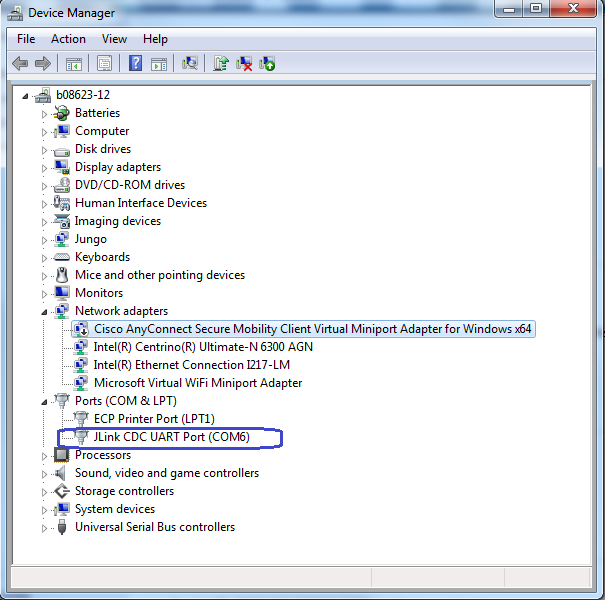Image resolution: width=605 pixels, height=600 pixels.
Task: Click the Cisco AnyConnect adapter icon
Action: [x=81, y=329]
